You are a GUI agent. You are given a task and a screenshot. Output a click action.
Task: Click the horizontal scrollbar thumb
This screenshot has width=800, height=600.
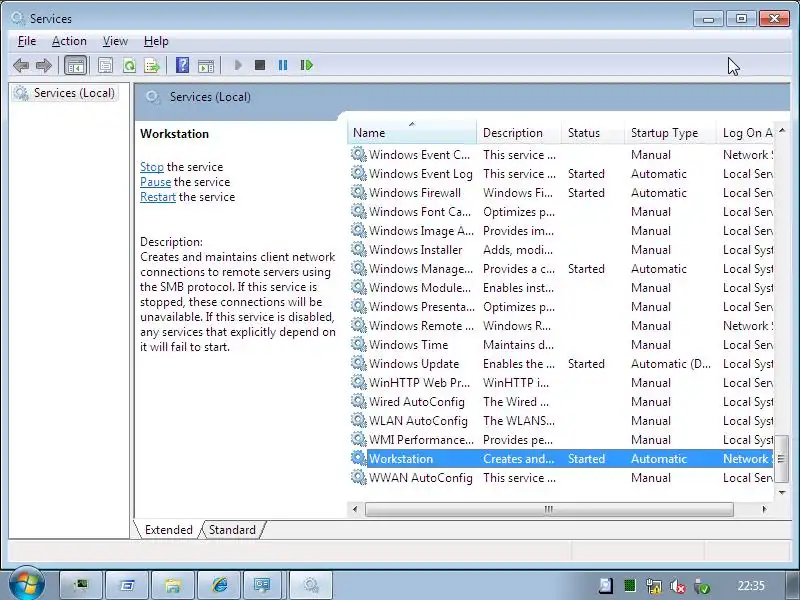(x=549, y=509)
